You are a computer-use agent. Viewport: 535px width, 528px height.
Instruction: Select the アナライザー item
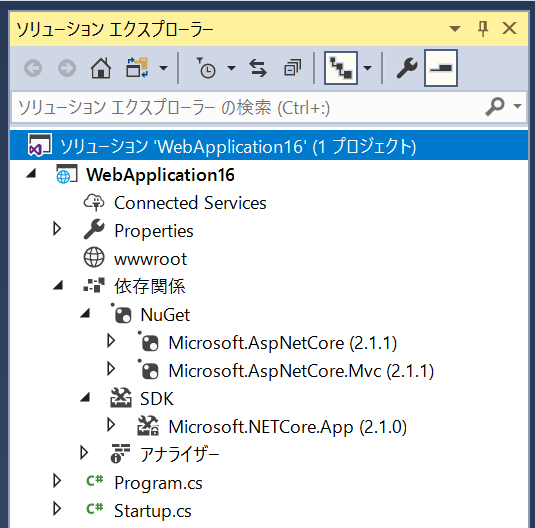tap(180, 455)
